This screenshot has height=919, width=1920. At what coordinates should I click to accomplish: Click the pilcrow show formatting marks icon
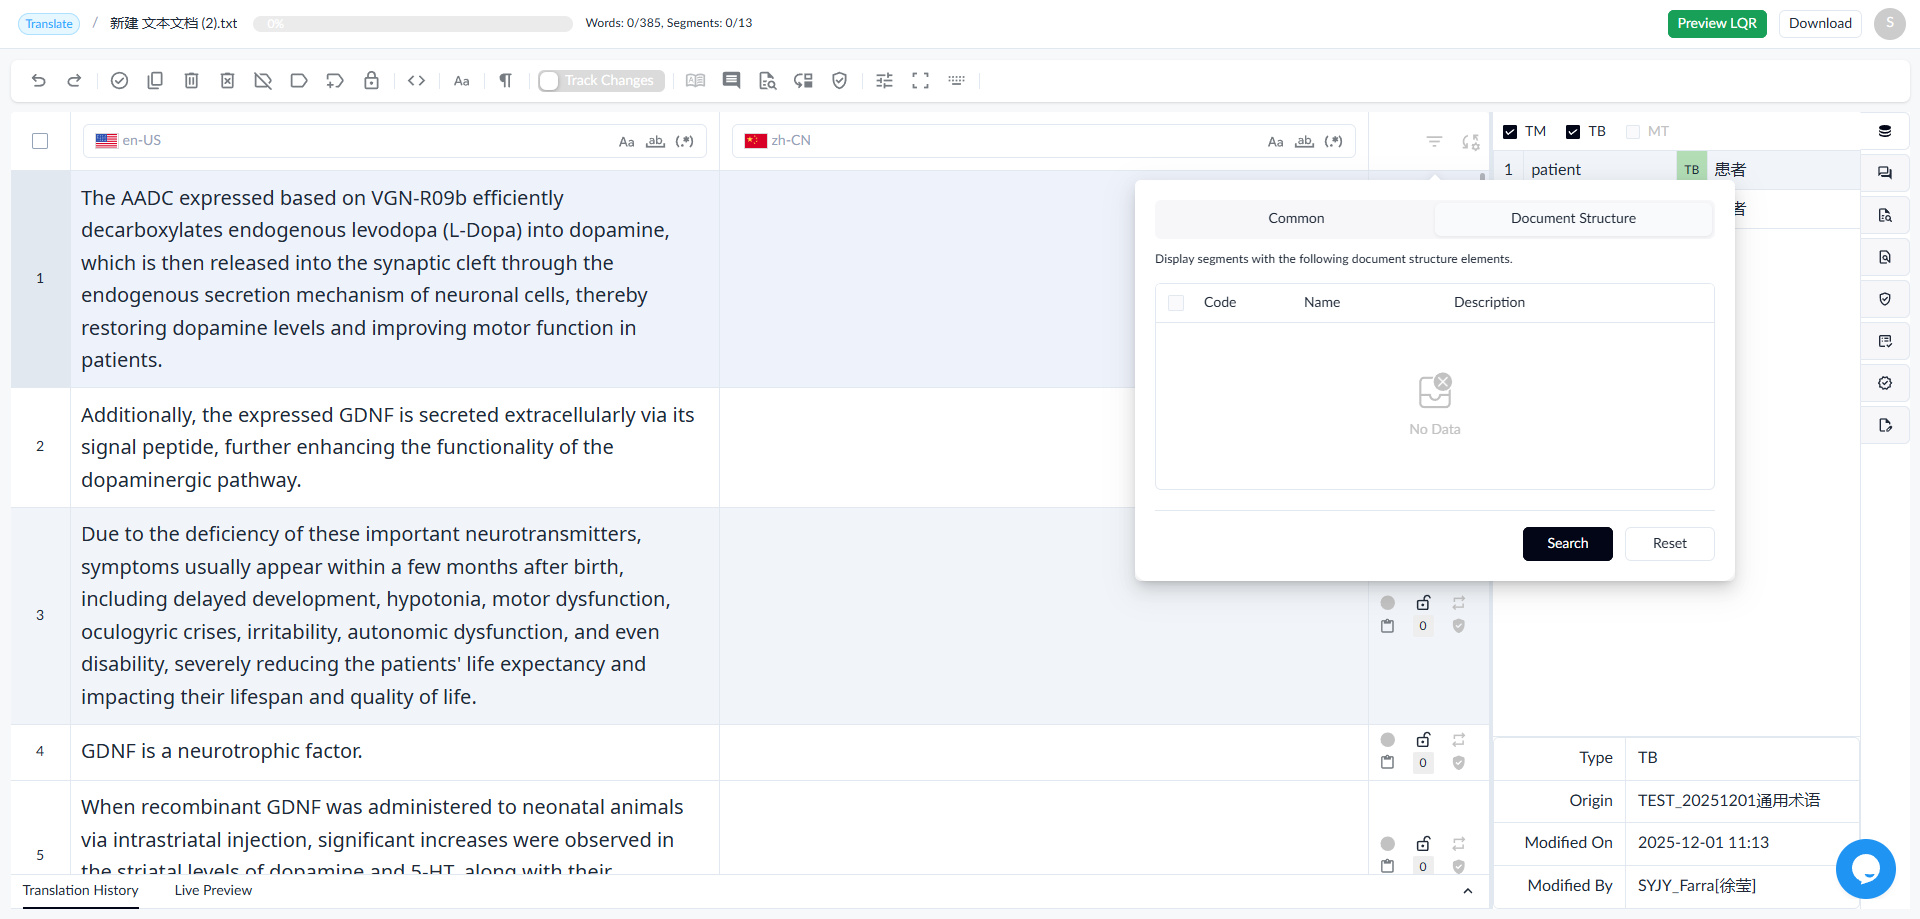(x=506, y=81)
